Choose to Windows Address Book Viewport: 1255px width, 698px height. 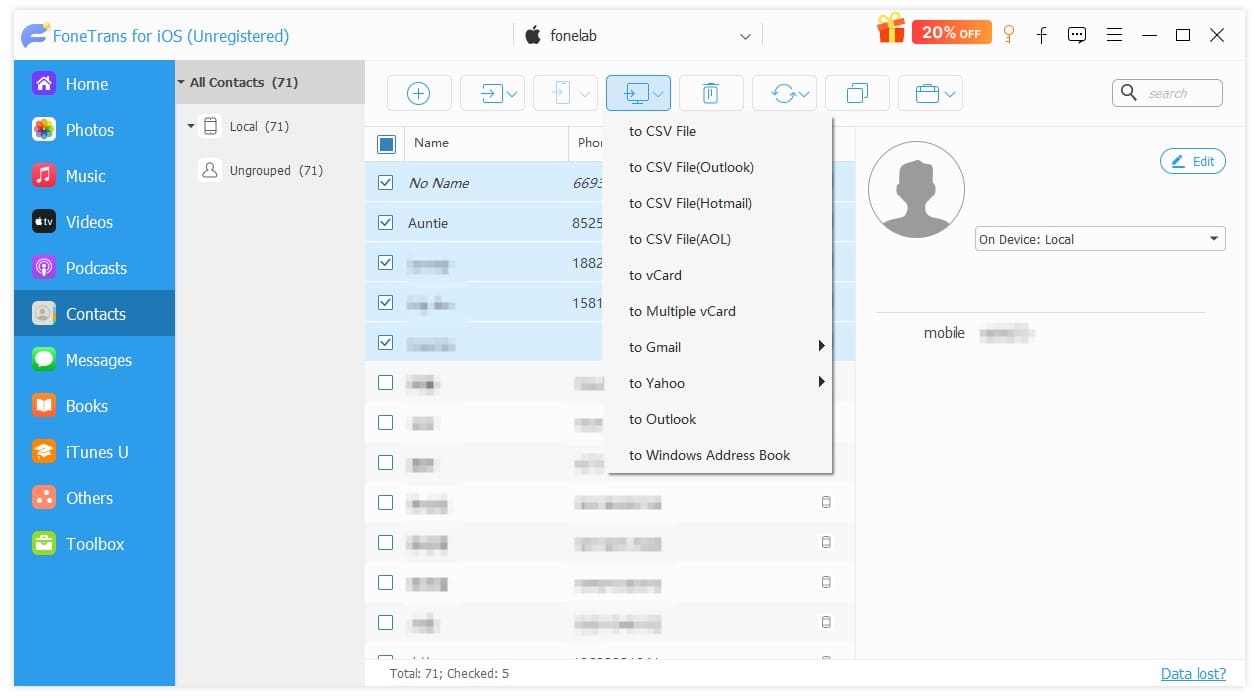pyautogui.click(x=719, y=455)
